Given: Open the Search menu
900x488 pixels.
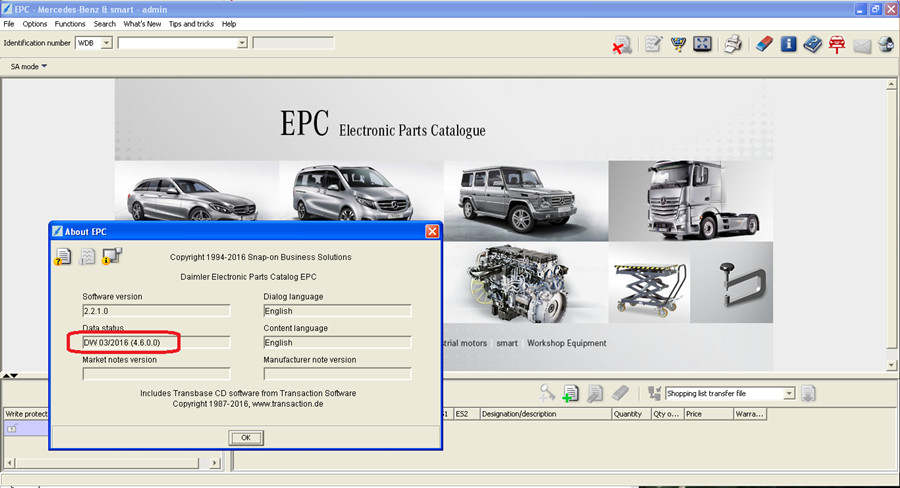Looking at the screenshot, I should [104, 24].
